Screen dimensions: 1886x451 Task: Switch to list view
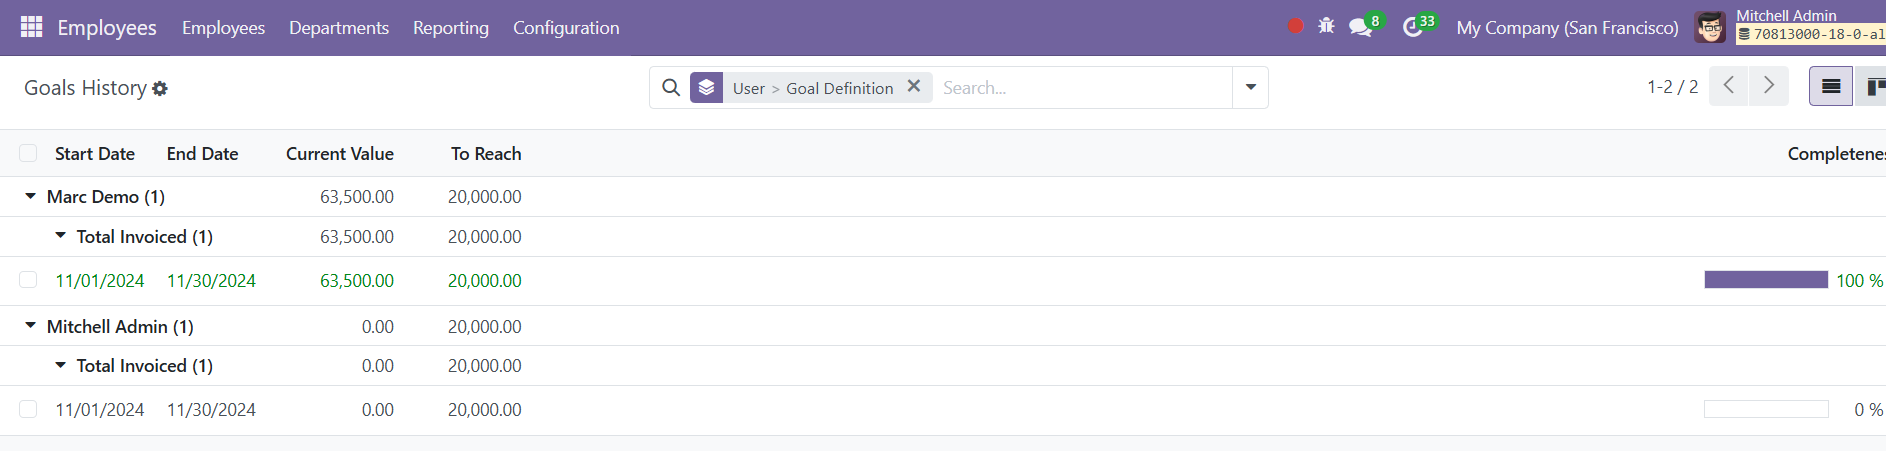[1831, 86]
